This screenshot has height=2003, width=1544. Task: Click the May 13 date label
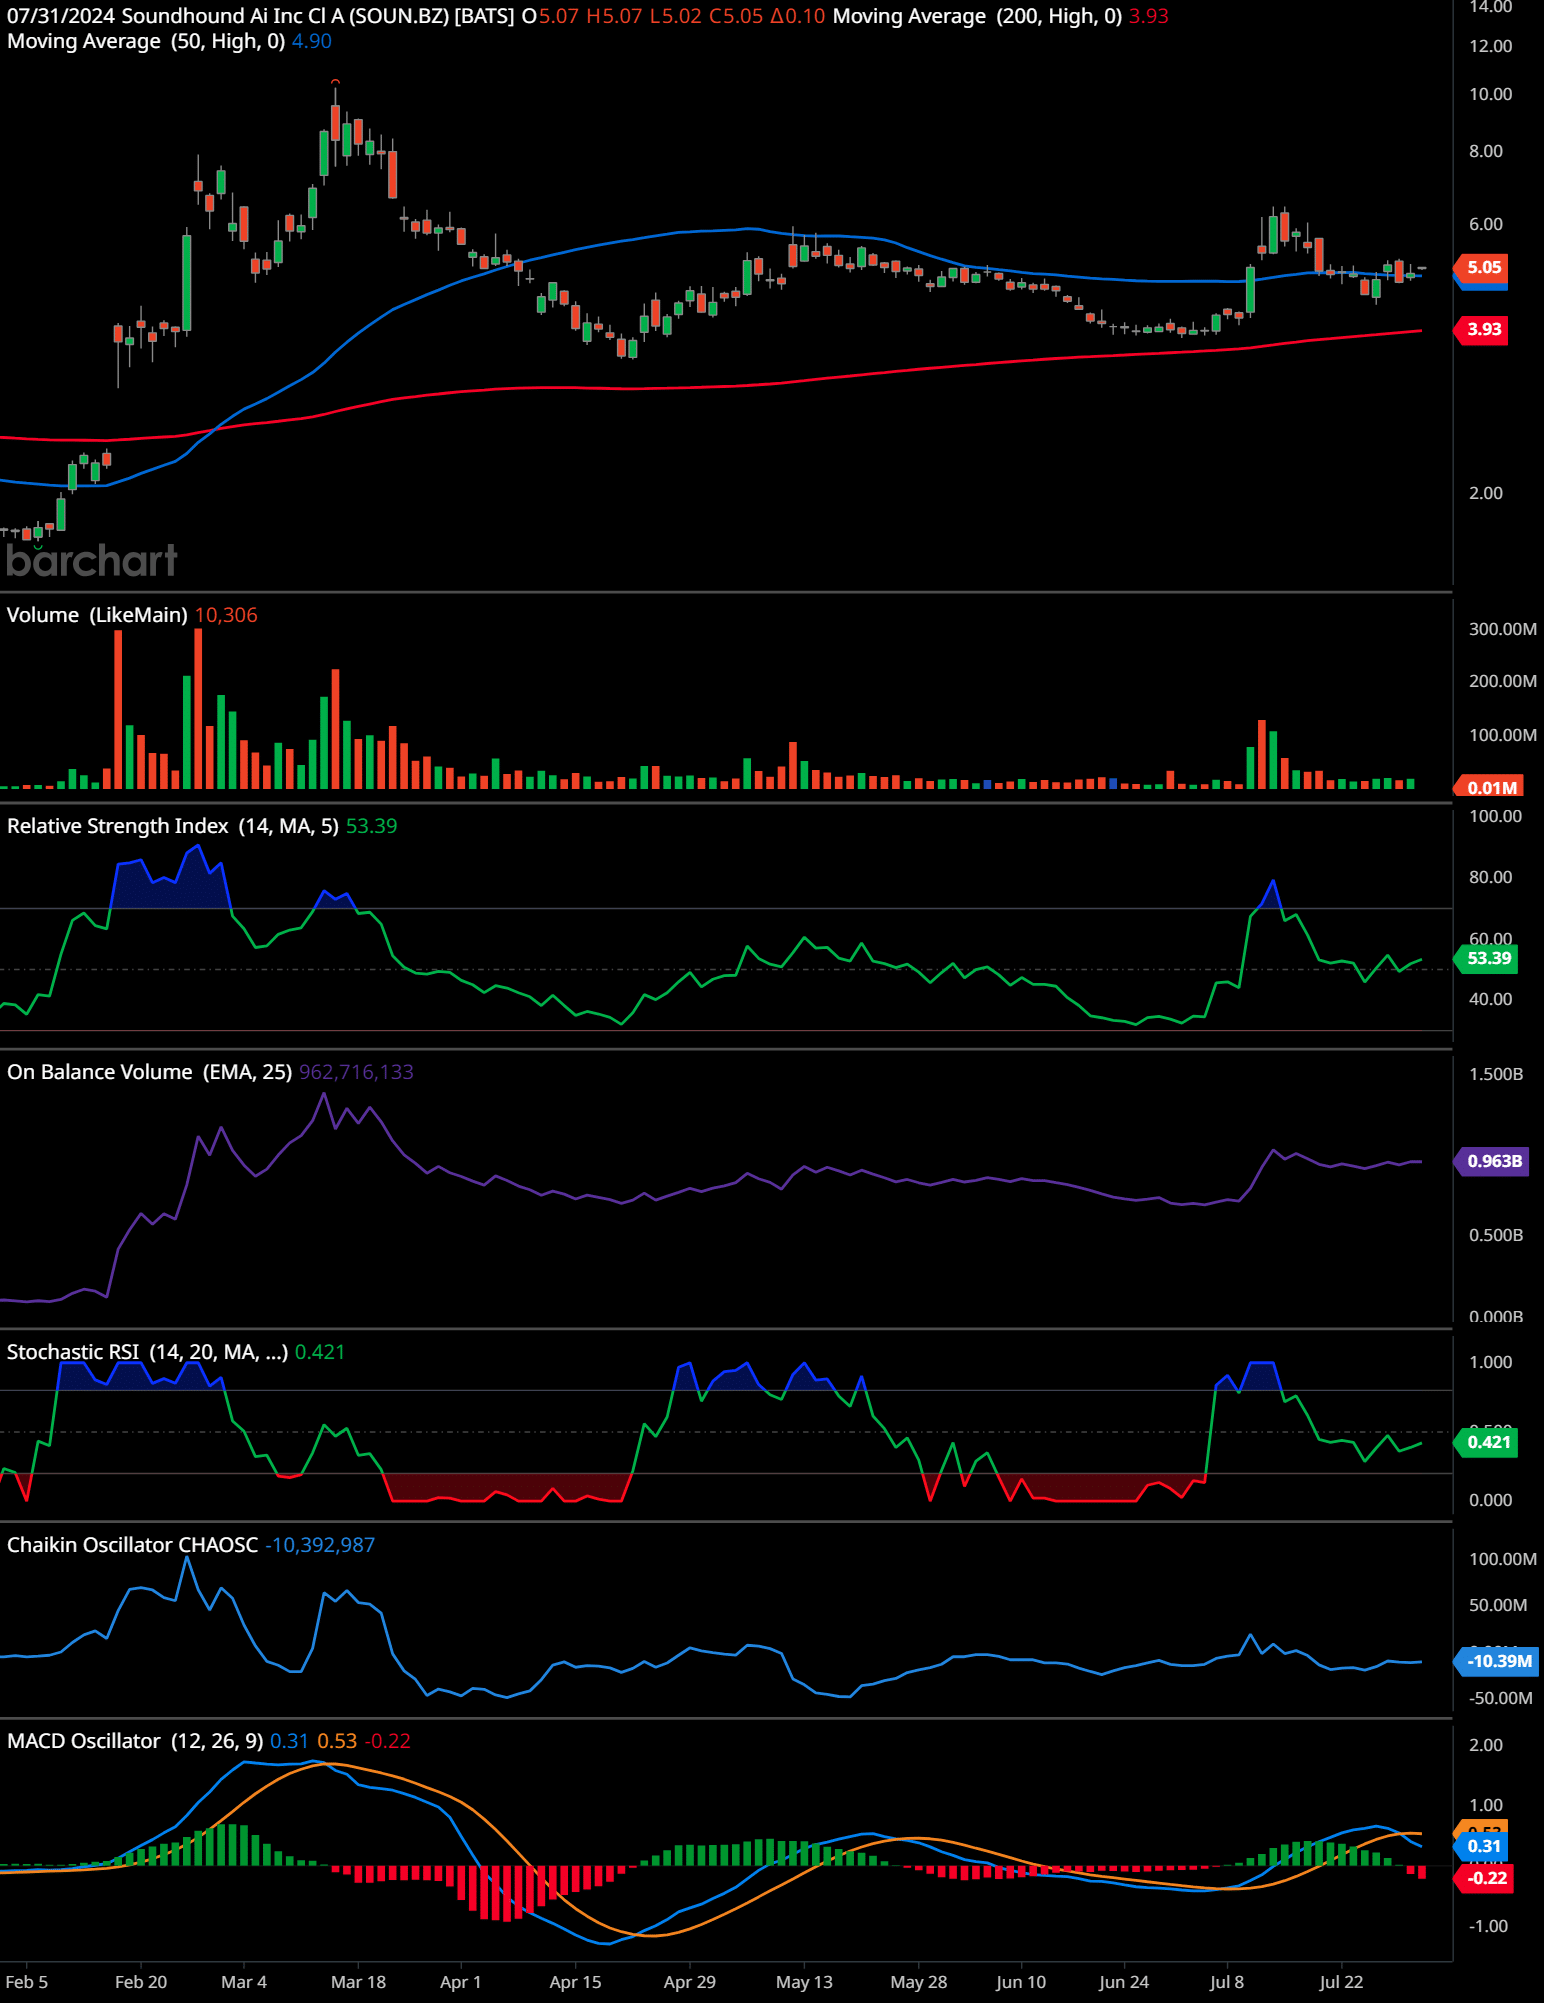point(804,1982)
